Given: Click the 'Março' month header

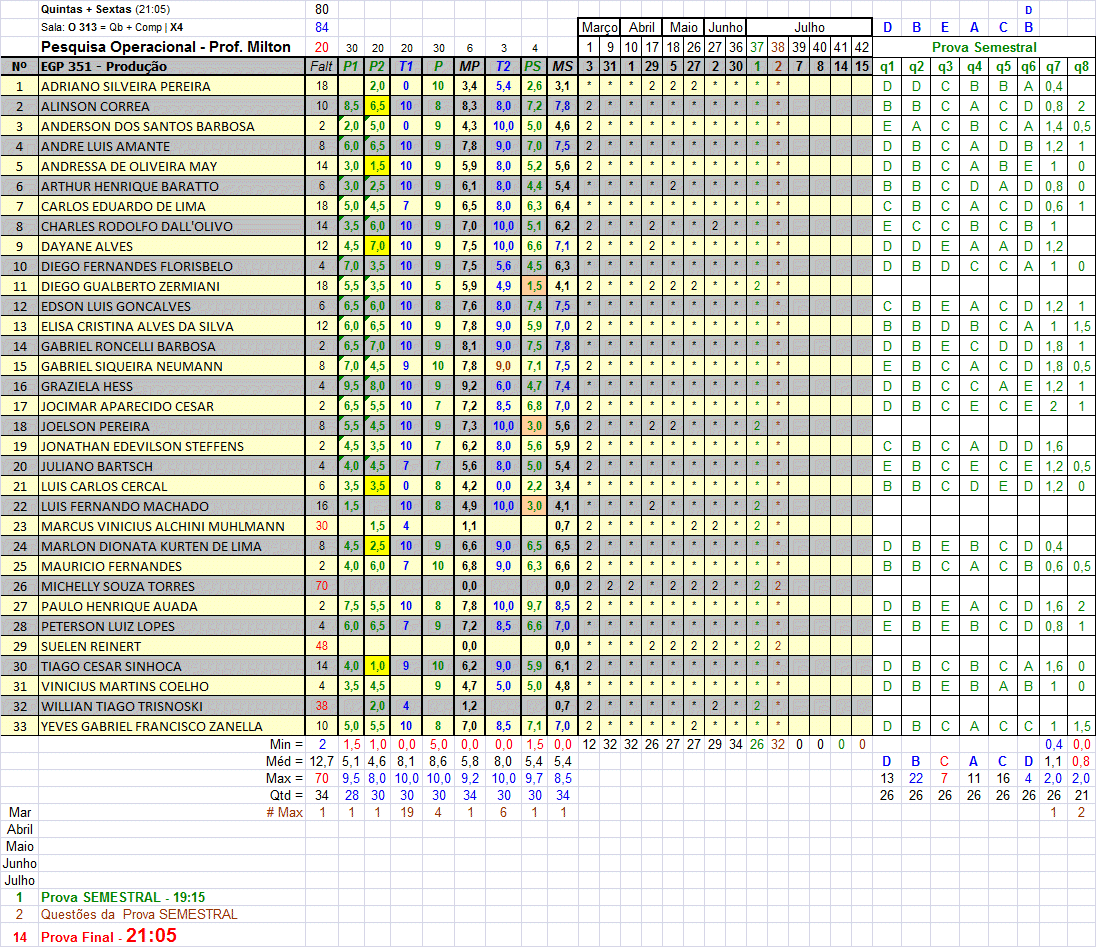Looking at the screenshot, I should coord(599,28).
